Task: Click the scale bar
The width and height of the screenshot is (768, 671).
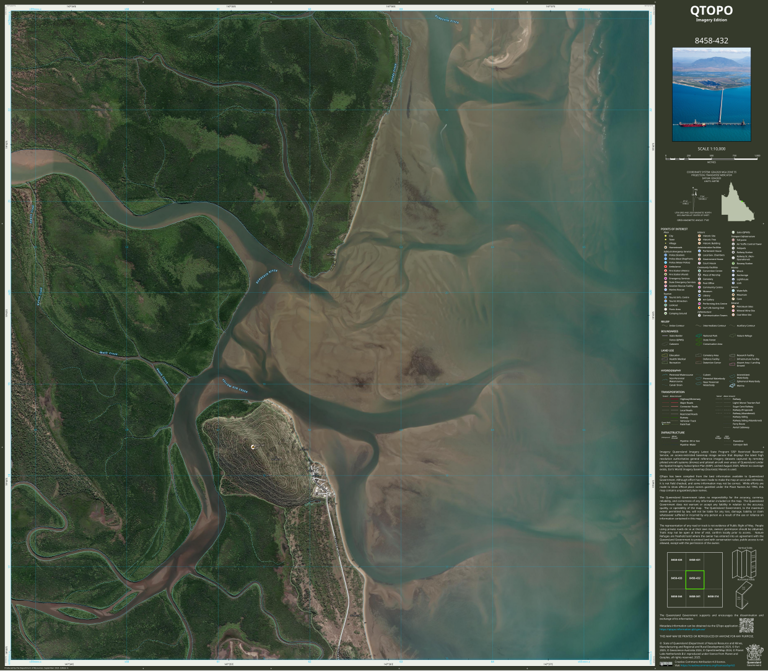Action: click(x=713, y=159)
